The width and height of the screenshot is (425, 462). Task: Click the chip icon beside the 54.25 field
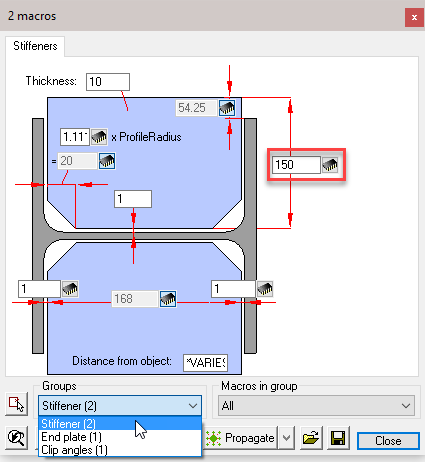click(x=227, y=108)
